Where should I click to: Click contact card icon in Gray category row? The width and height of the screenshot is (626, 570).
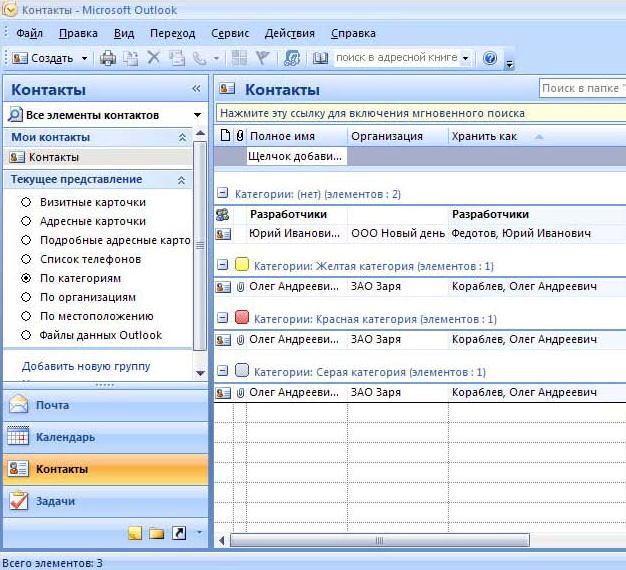[x=223, y=393]
